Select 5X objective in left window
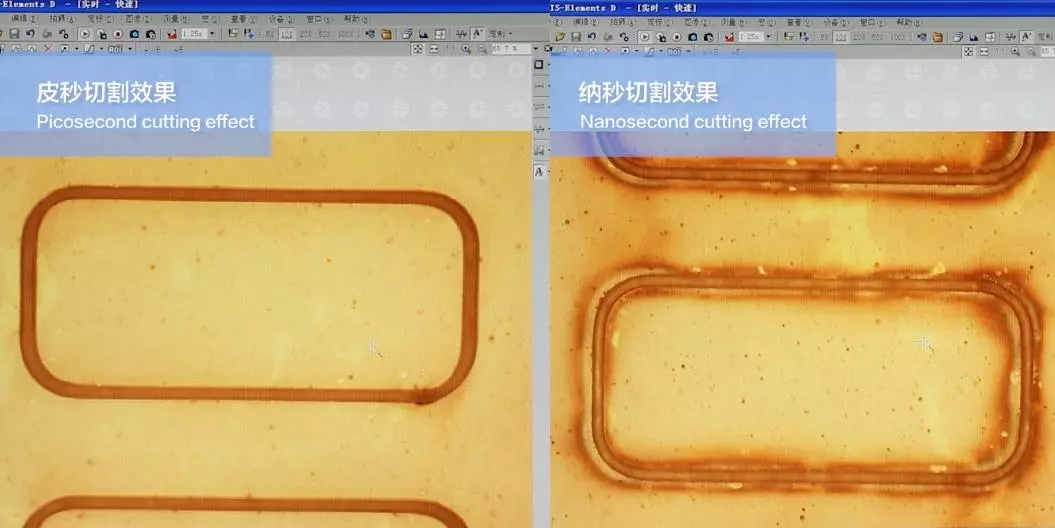This screenshot has height=528, width=1055. coord(270,34)
